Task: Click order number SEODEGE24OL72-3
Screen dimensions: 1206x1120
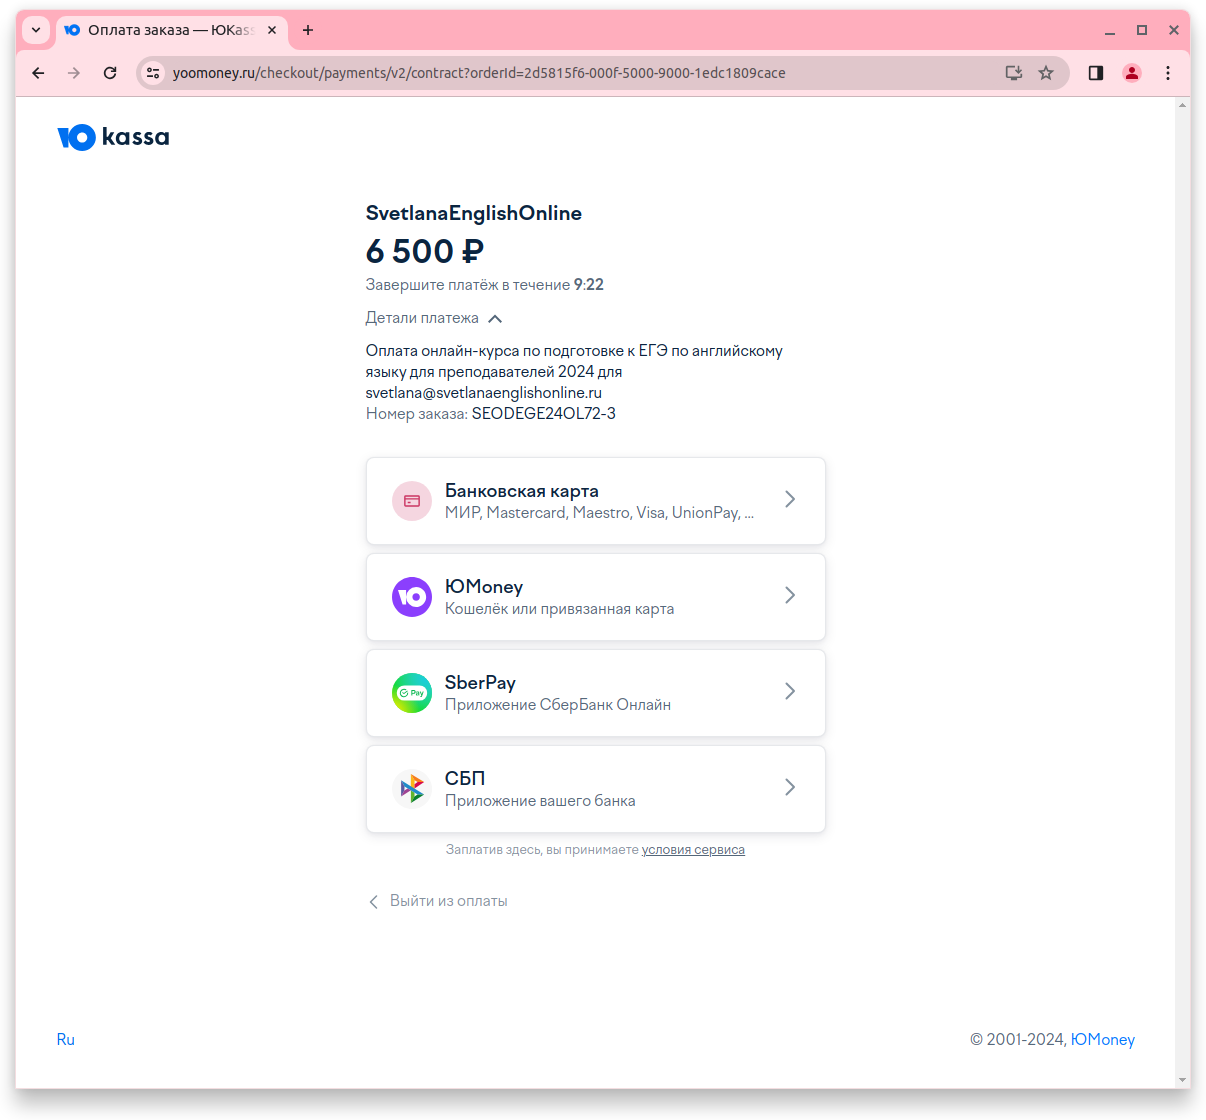Action: tap(544, 414)
